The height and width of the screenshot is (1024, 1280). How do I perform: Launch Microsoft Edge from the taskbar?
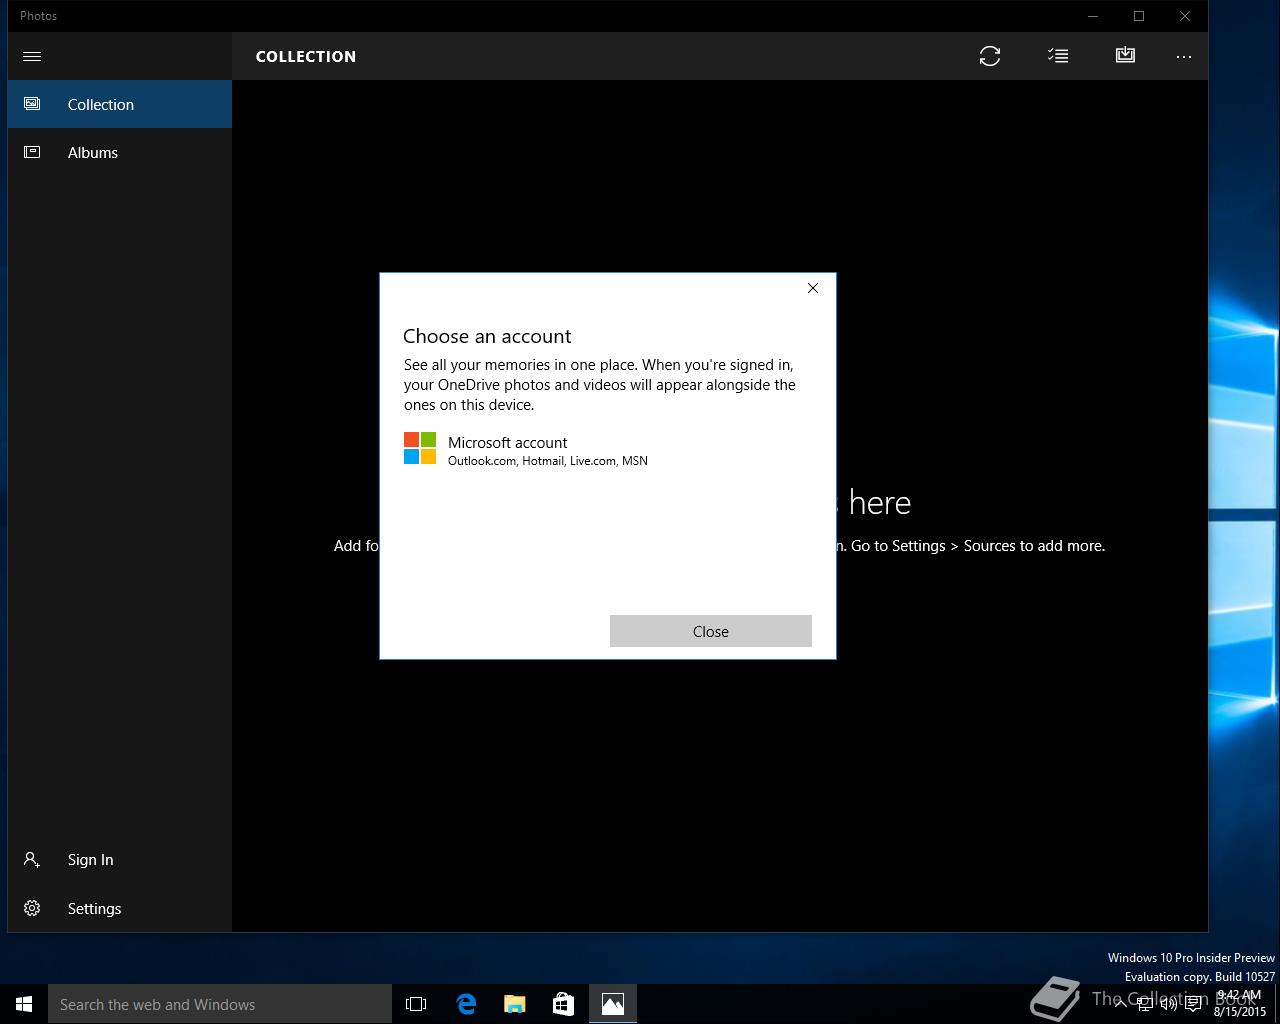click(x=466, y=1004)
